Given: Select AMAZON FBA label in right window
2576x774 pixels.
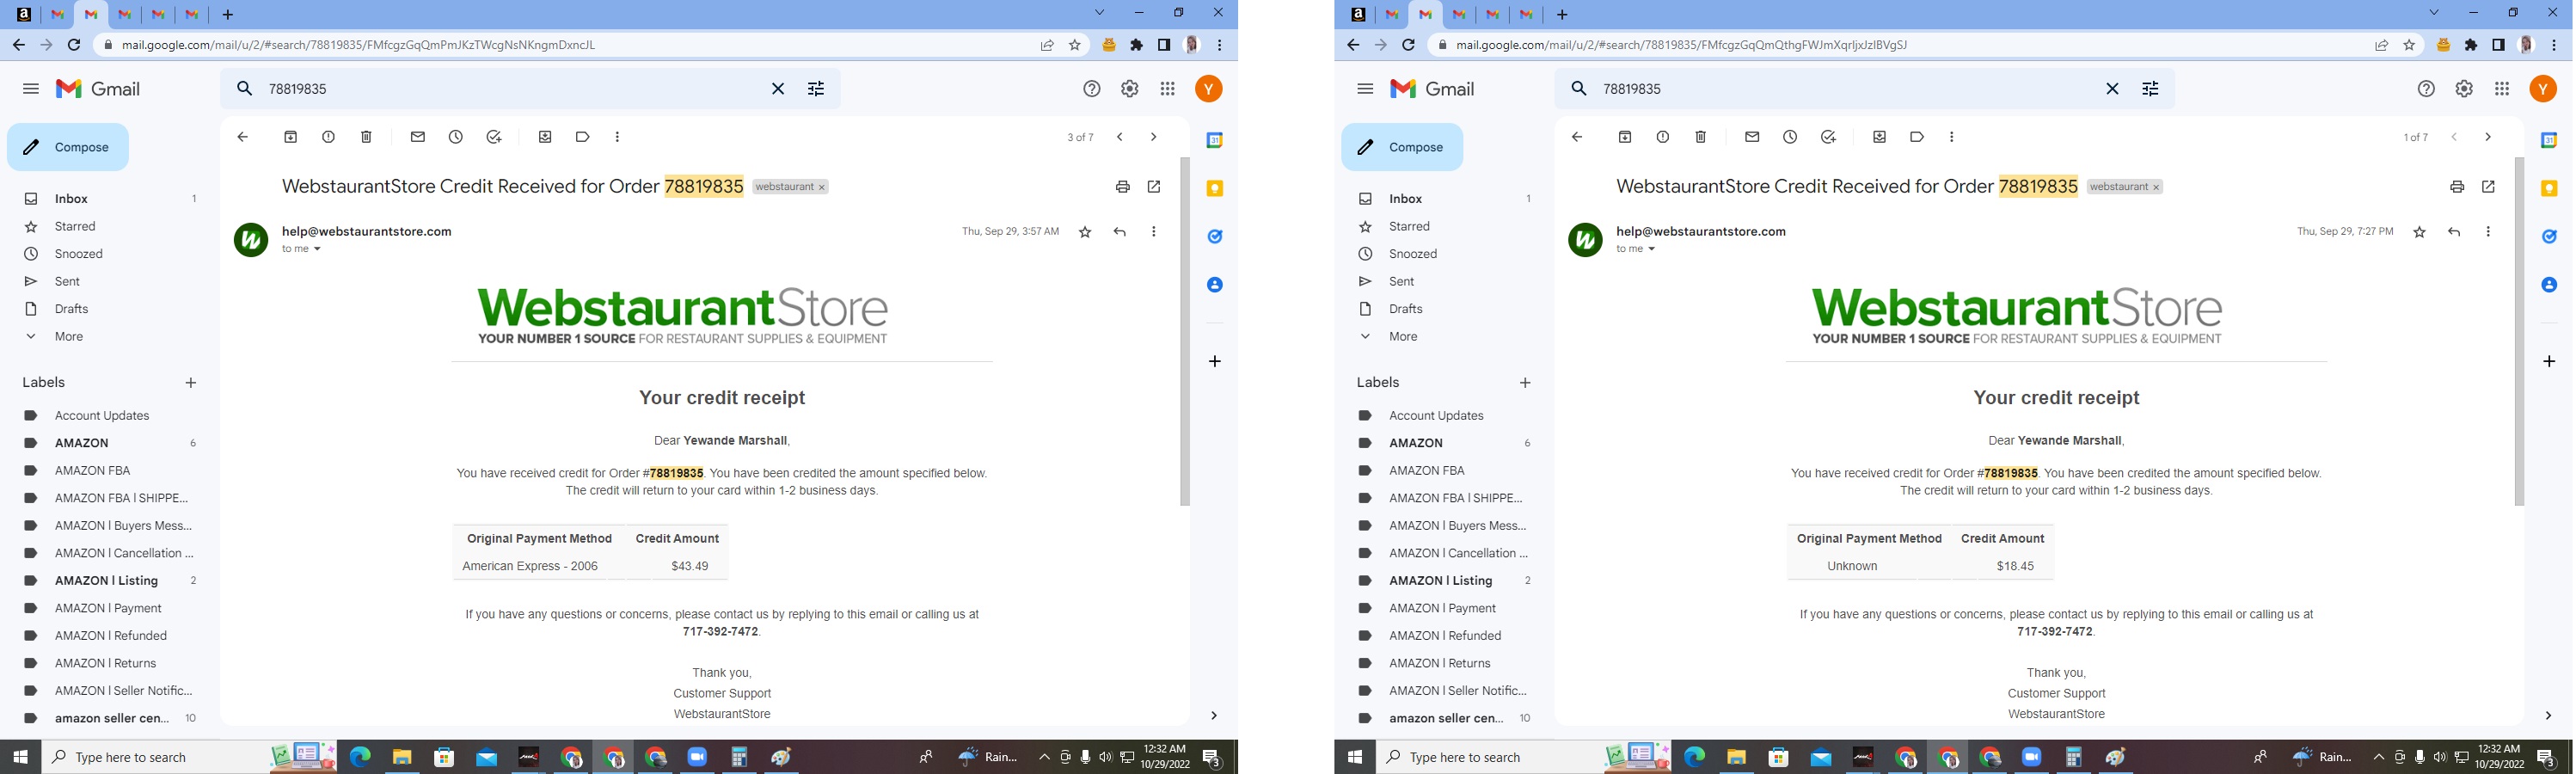Looking at the screenshot, I should [x=1426, y=471].
